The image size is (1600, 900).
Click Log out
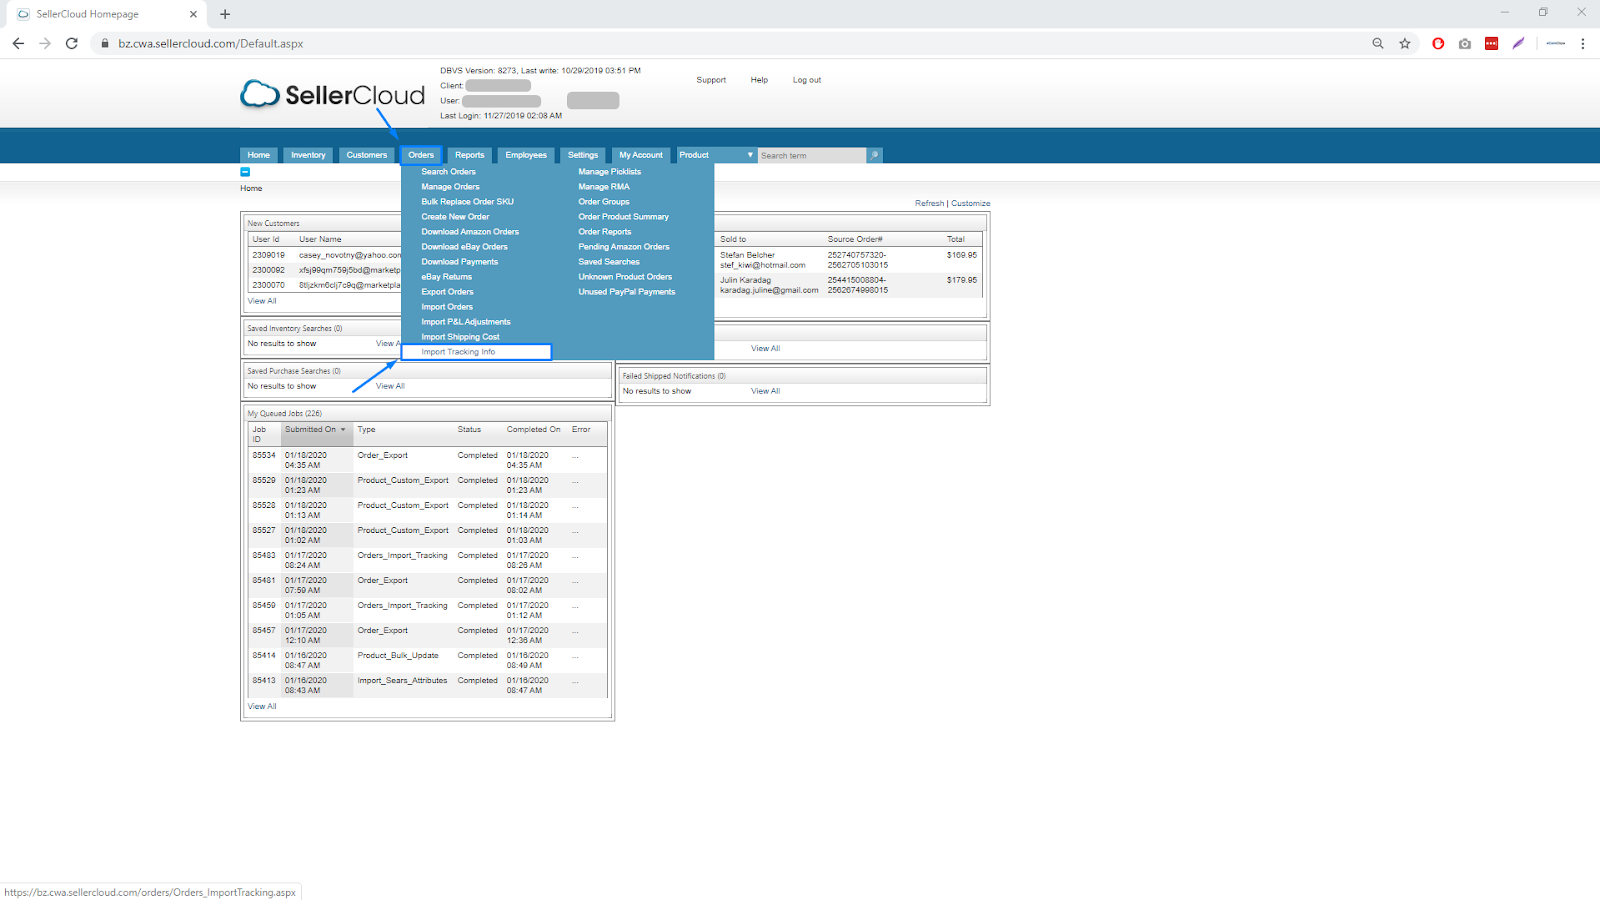807,80
